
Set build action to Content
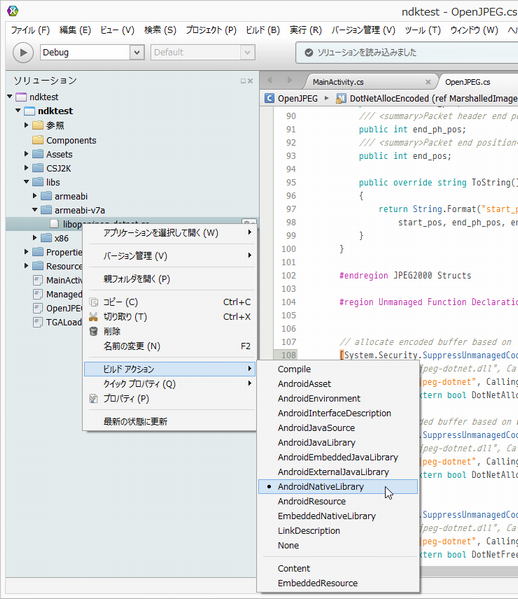[x=338, y=568]
